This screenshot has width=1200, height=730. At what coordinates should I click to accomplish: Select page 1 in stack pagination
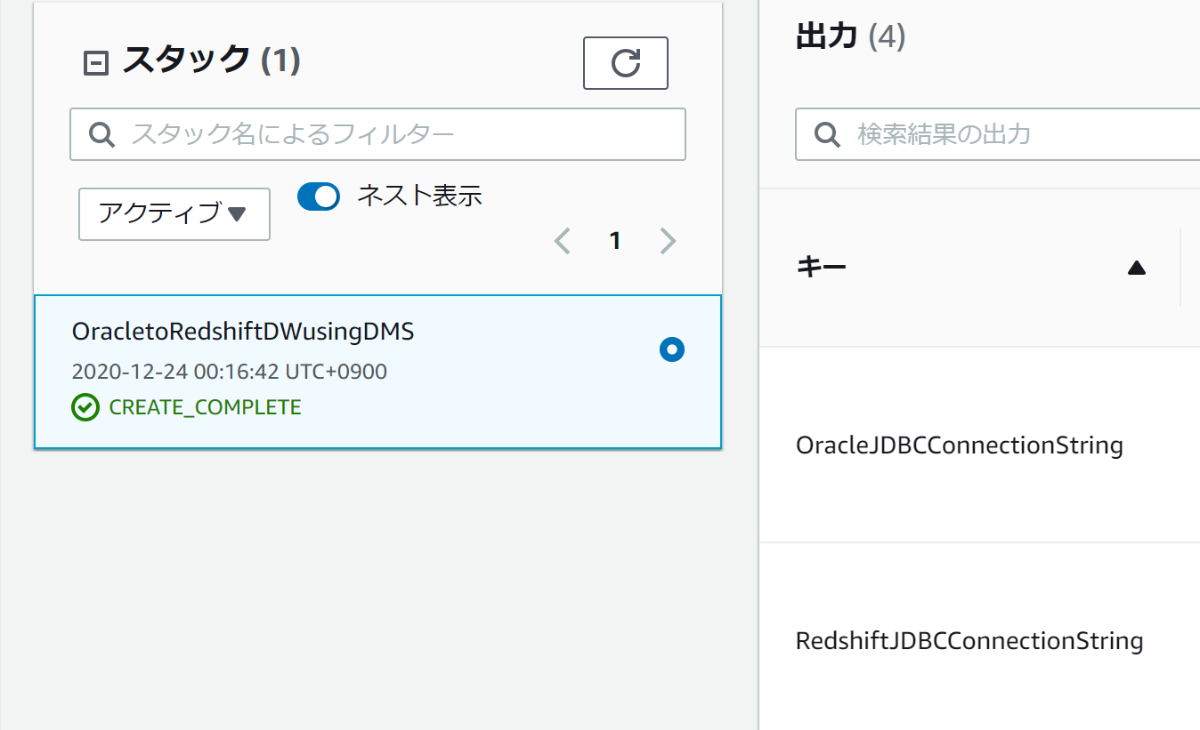pyautogui.click(x=615, y=241)
